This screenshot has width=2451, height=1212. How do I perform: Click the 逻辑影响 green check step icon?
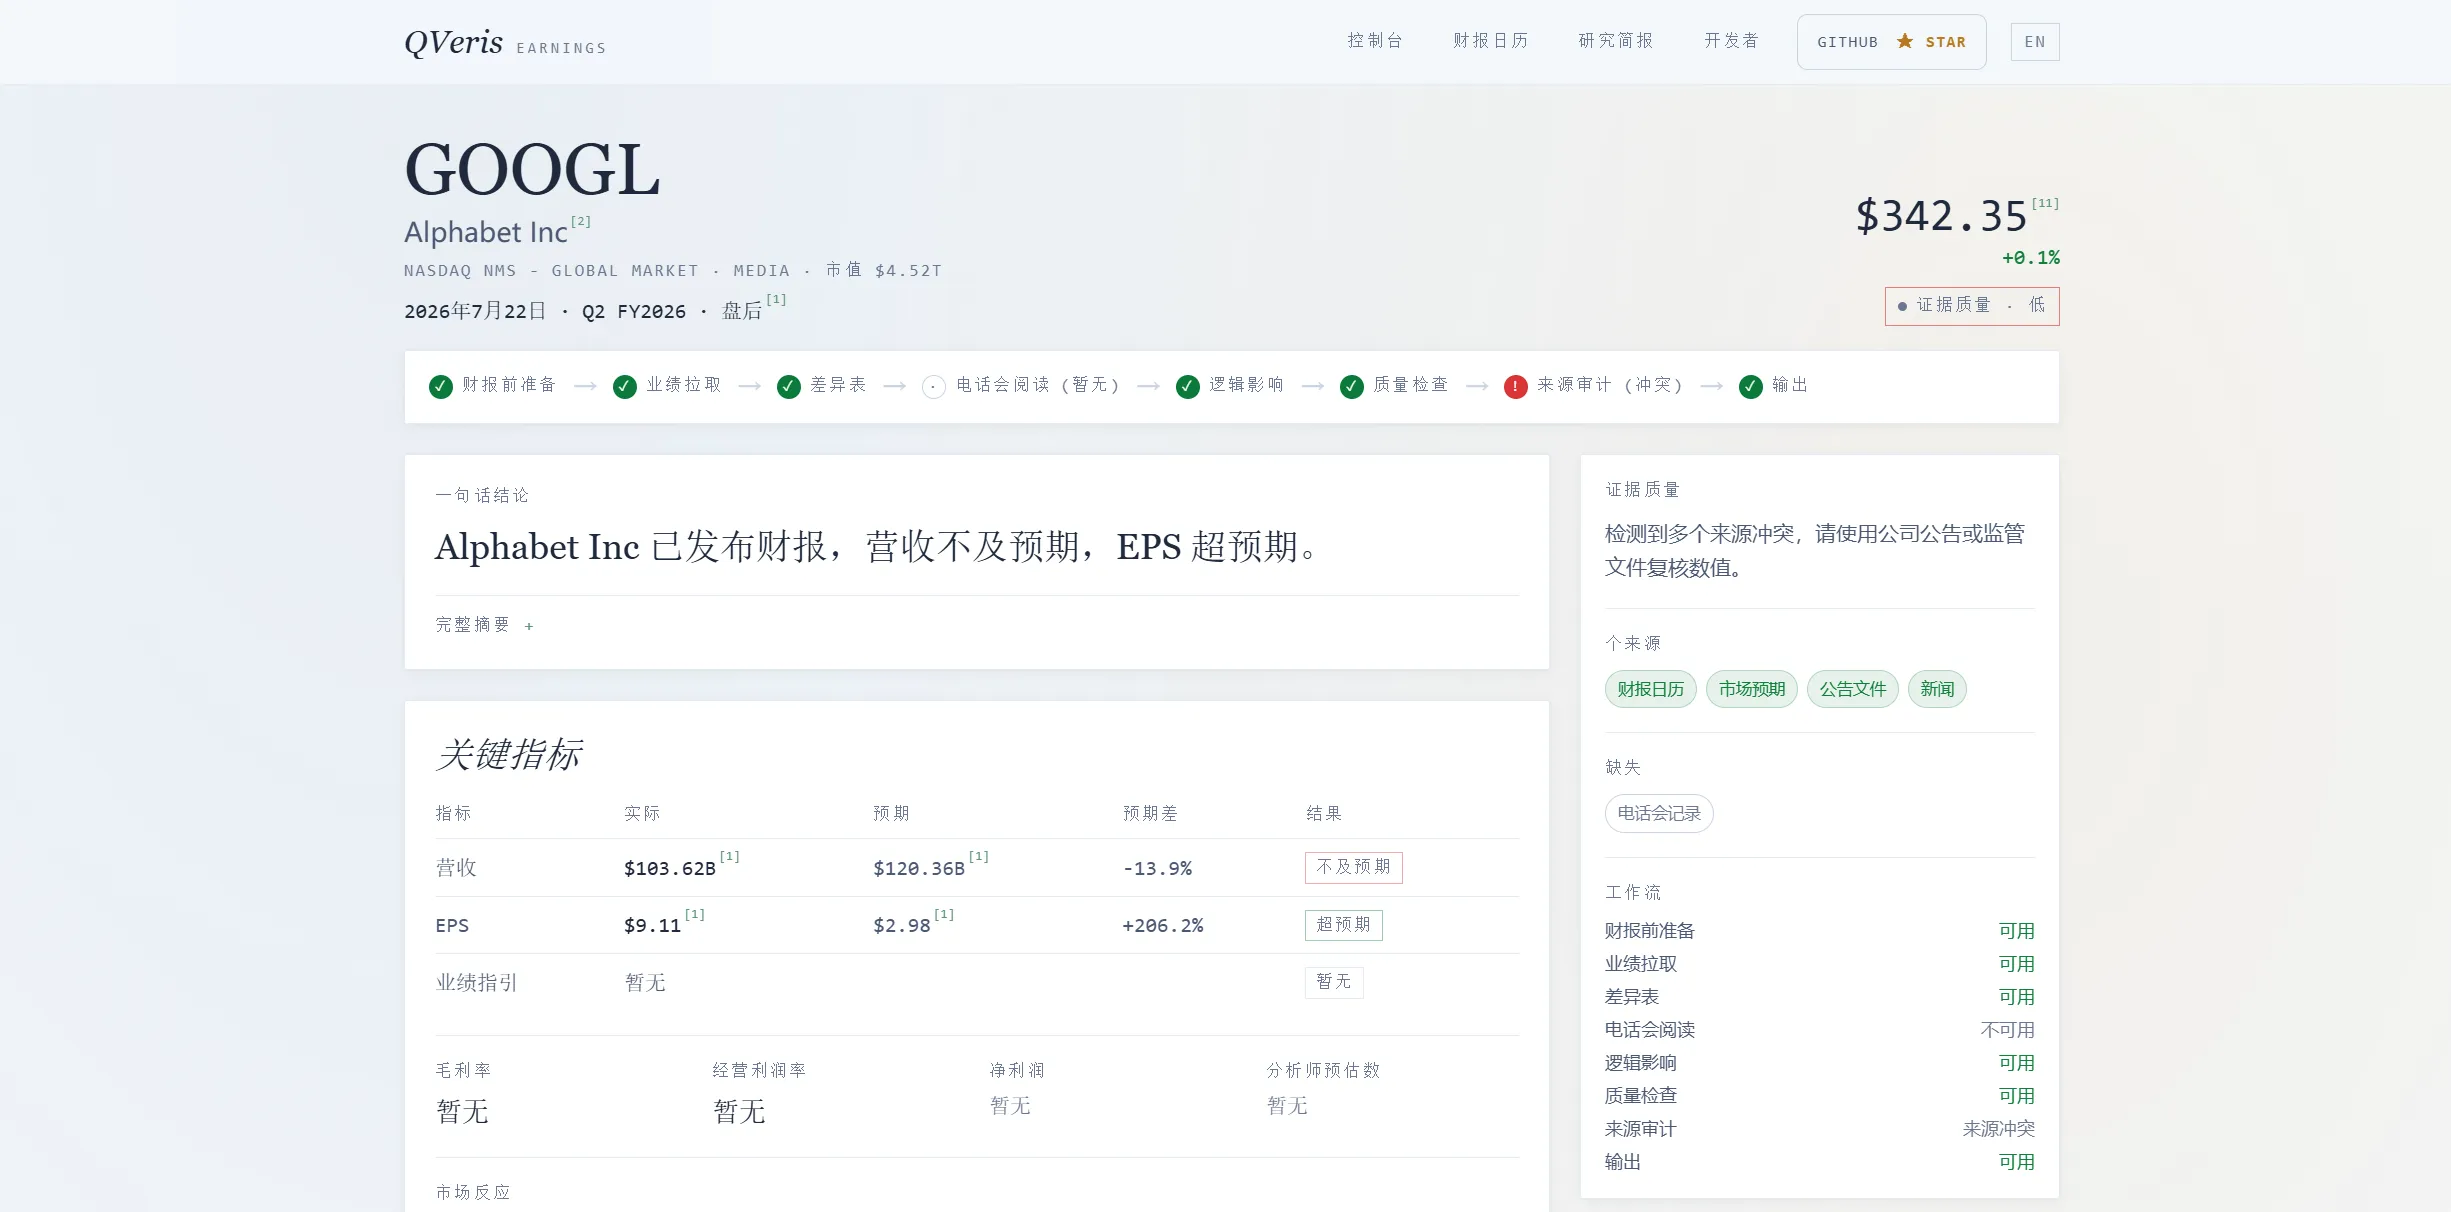1188,386
